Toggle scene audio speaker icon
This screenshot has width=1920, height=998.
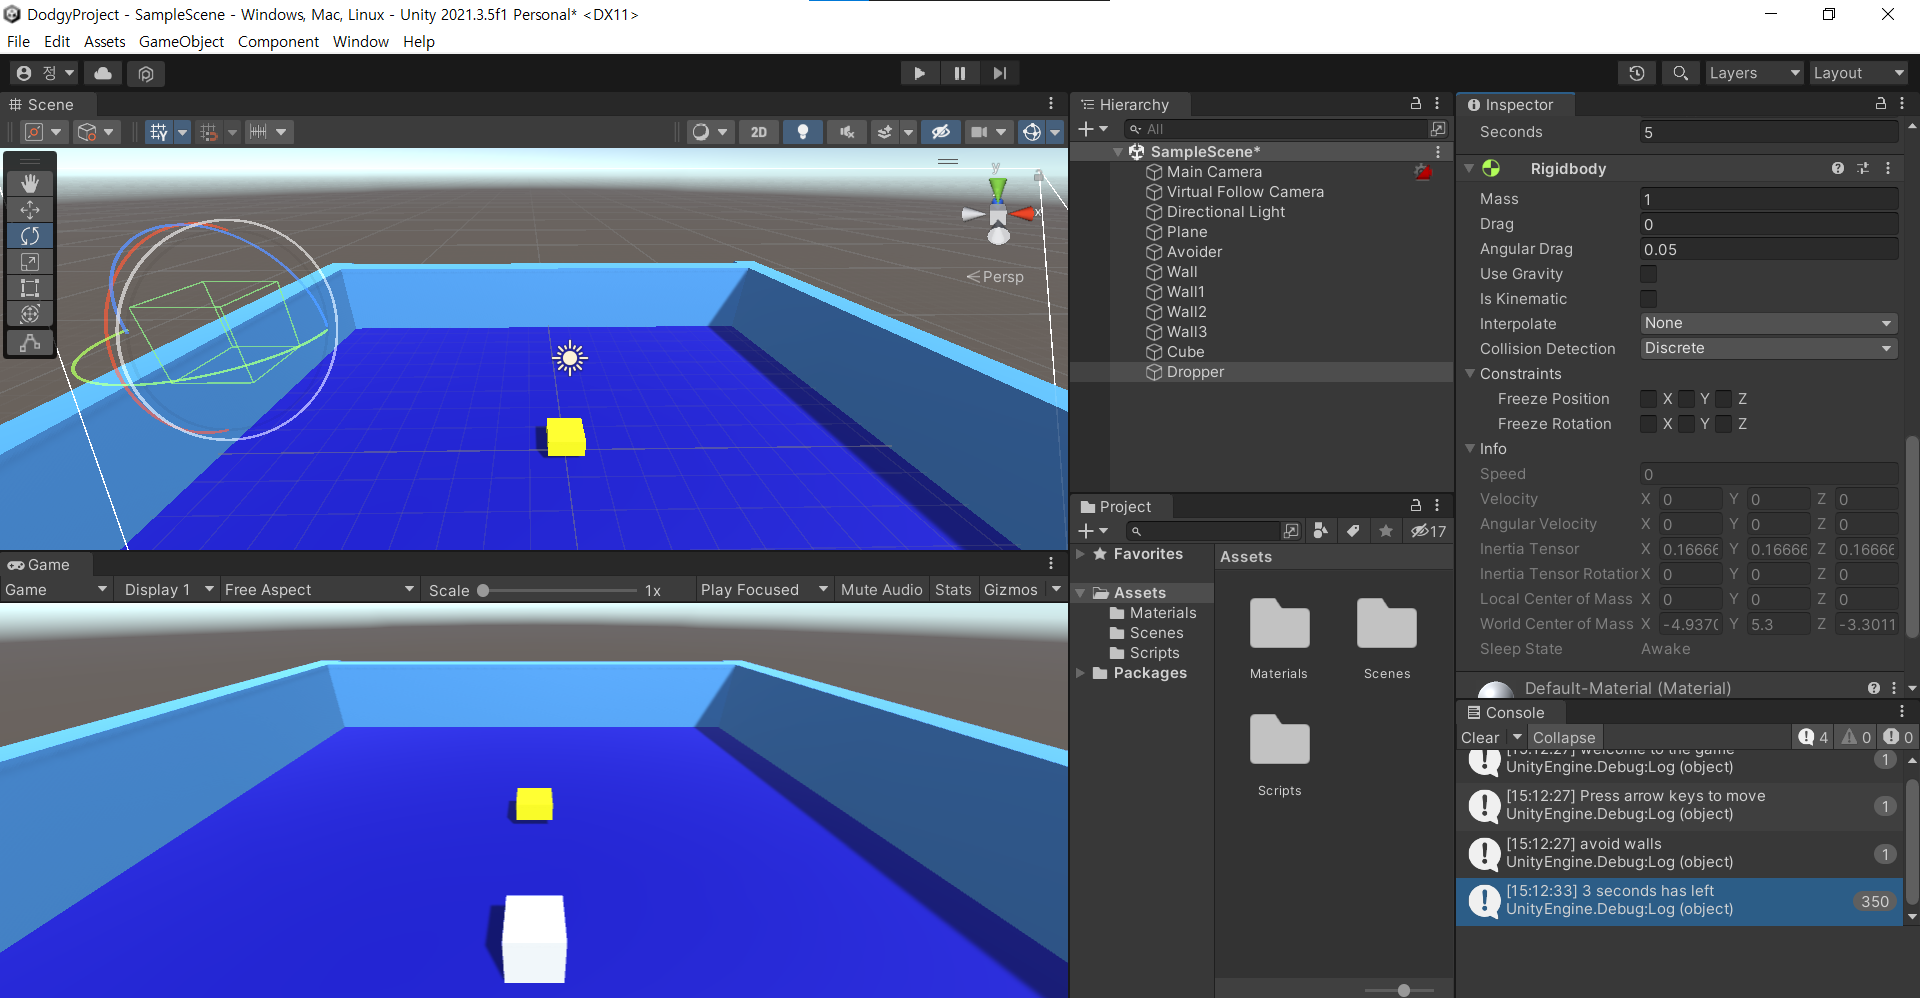(846, 132)
